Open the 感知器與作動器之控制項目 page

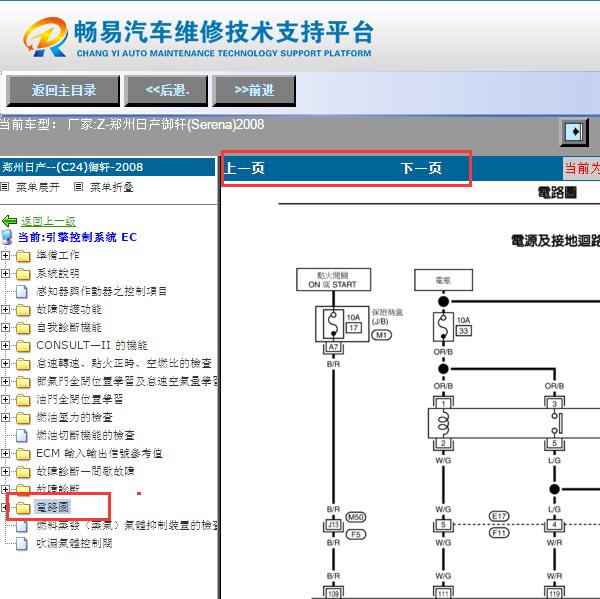[101, 291]
